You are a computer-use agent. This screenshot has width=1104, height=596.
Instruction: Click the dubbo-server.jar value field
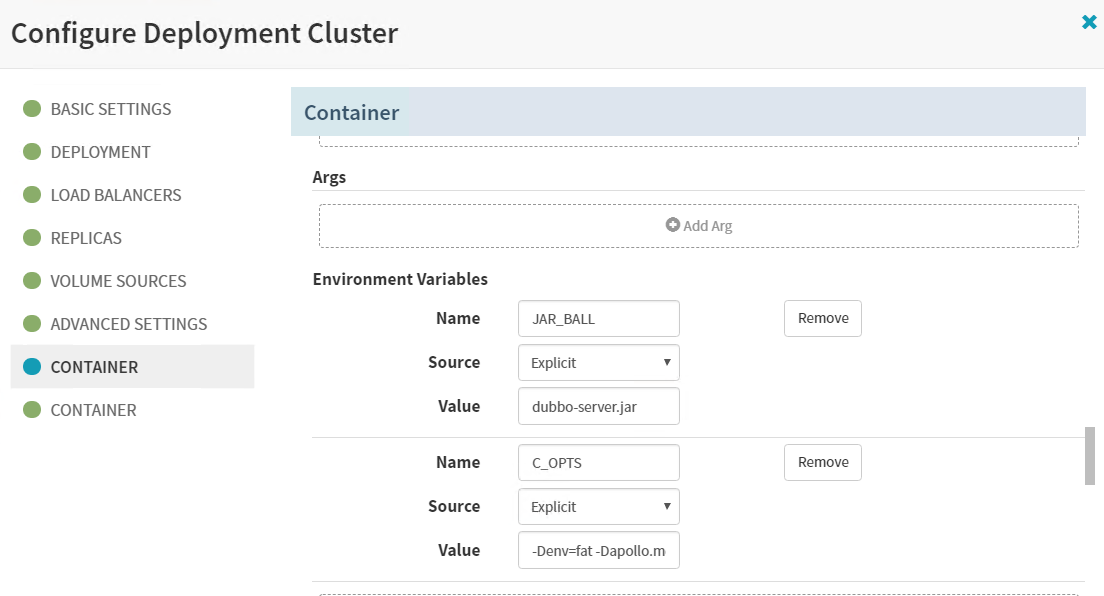pyautogui.click(x=598, y=406)
